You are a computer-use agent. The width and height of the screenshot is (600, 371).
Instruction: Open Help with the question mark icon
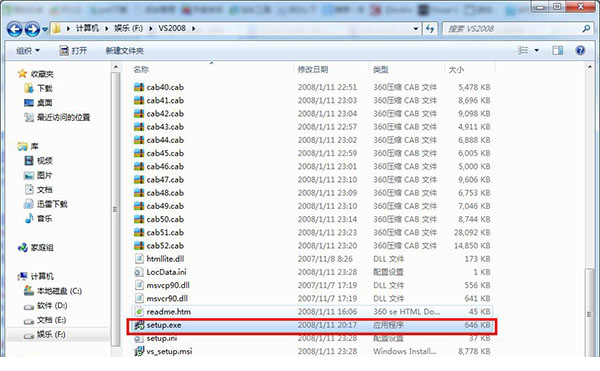(x=580, y=50)
